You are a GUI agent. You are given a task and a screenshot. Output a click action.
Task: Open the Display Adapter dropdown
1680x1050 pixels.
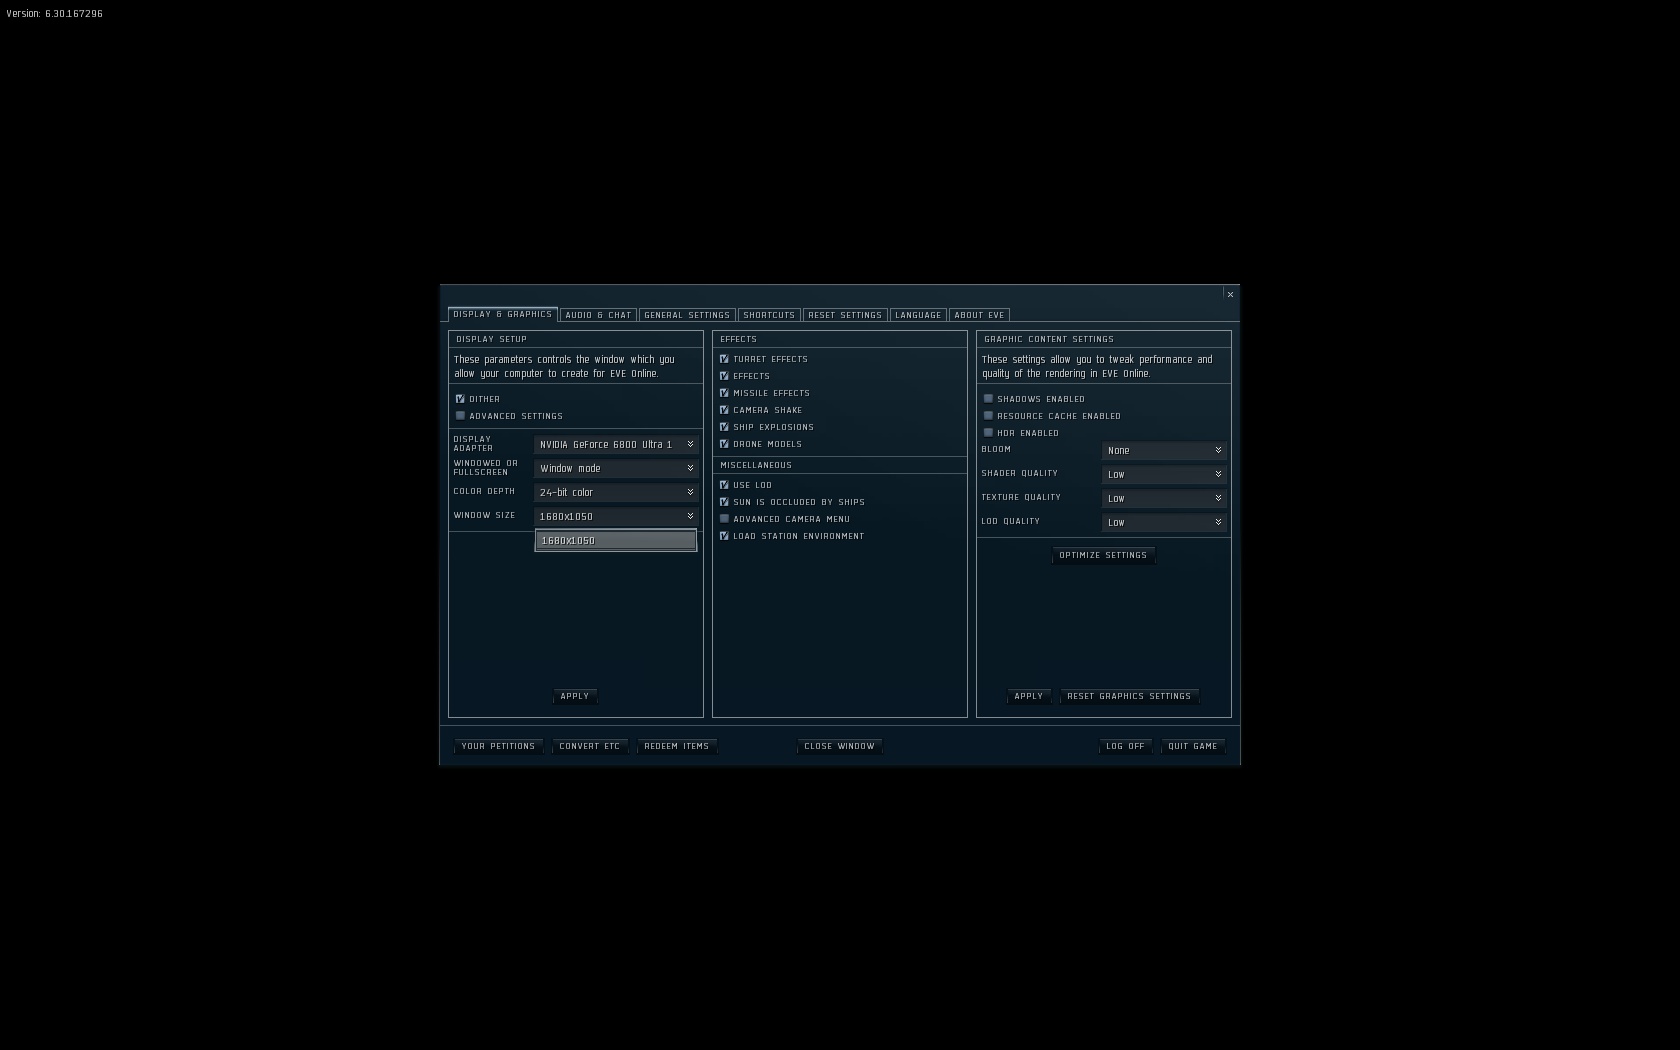616,444
